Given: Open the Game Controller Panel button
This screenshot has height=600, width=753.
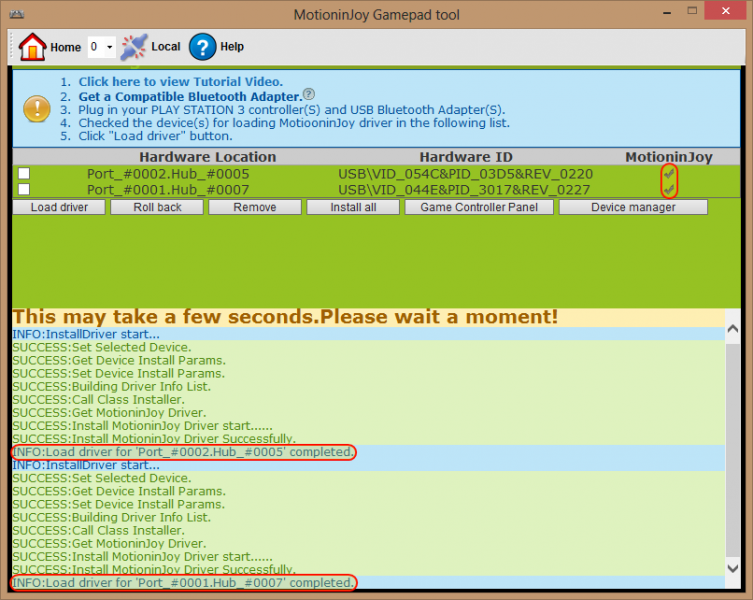Looking at the screenshot, I should point(479,207).
